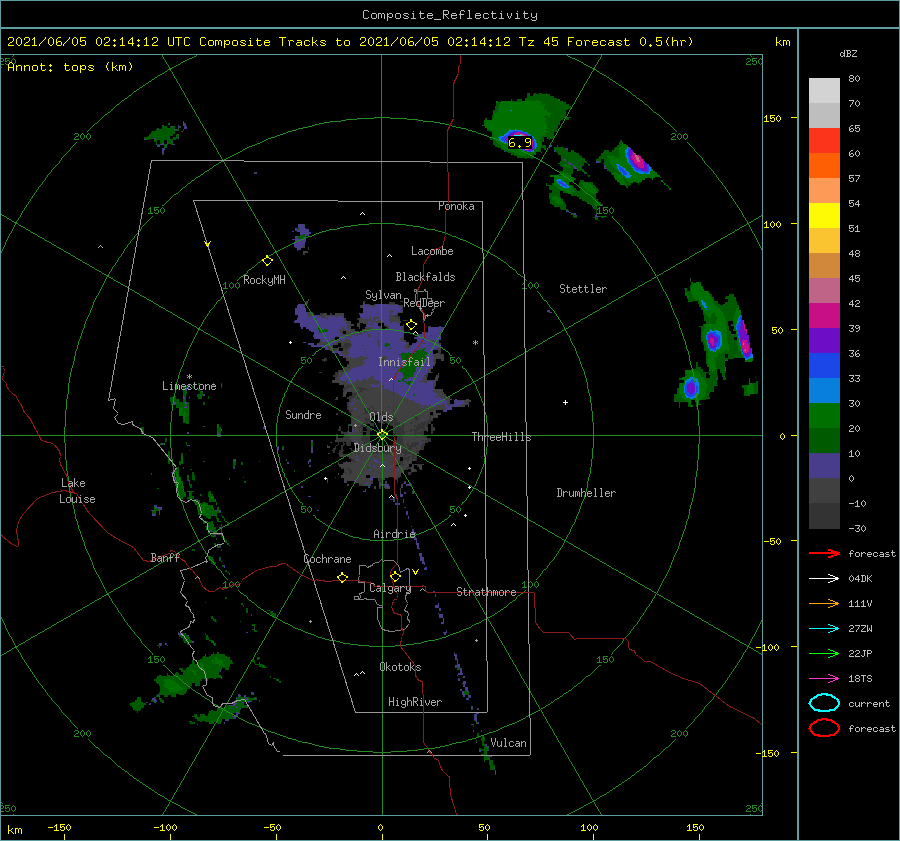The width and height of the screenshot is (900, 841).
Task: Click the Composite_Reflectivity title
Action: tap(450, 15)
